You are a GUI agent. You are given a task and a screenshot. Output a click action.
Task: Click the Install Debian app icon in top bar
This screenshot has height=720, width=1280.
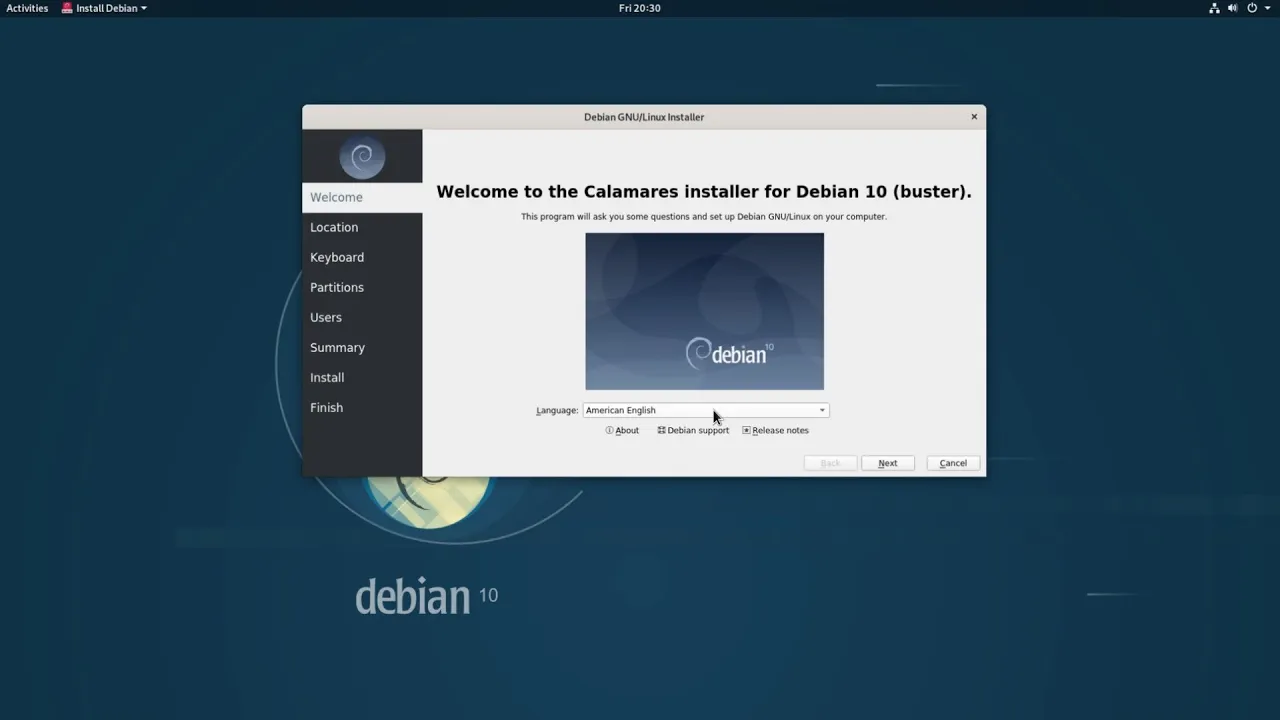[67, 8]
